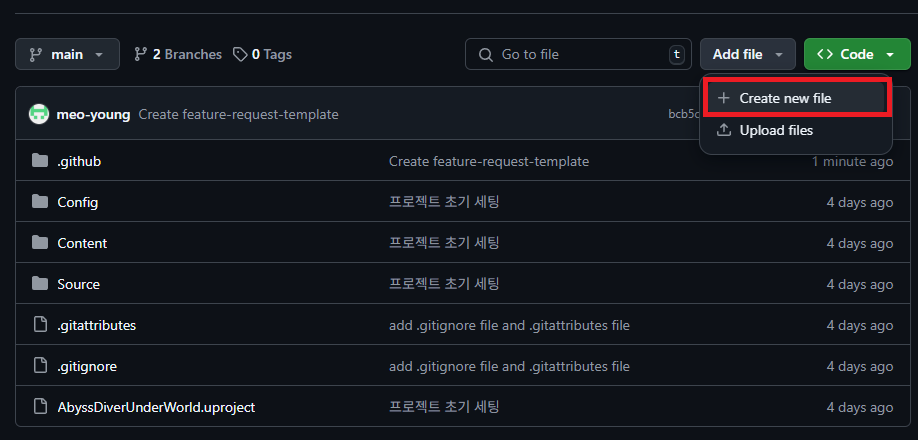Open the .github folder
The image size is (918, 440).
pos(79,161)
